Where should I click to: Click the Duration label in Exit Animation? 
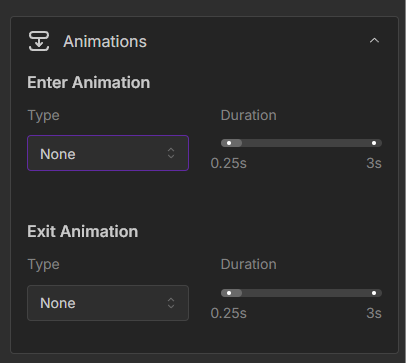pos(249,264)
